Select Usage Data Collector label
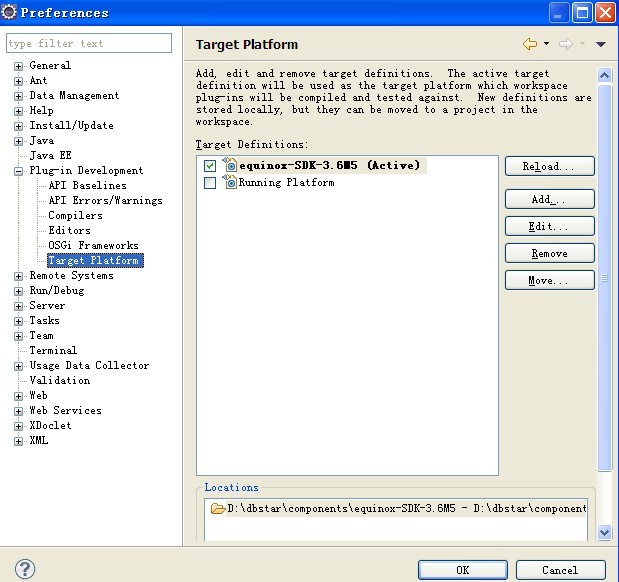Screen dimensions: 619x582 89,365
